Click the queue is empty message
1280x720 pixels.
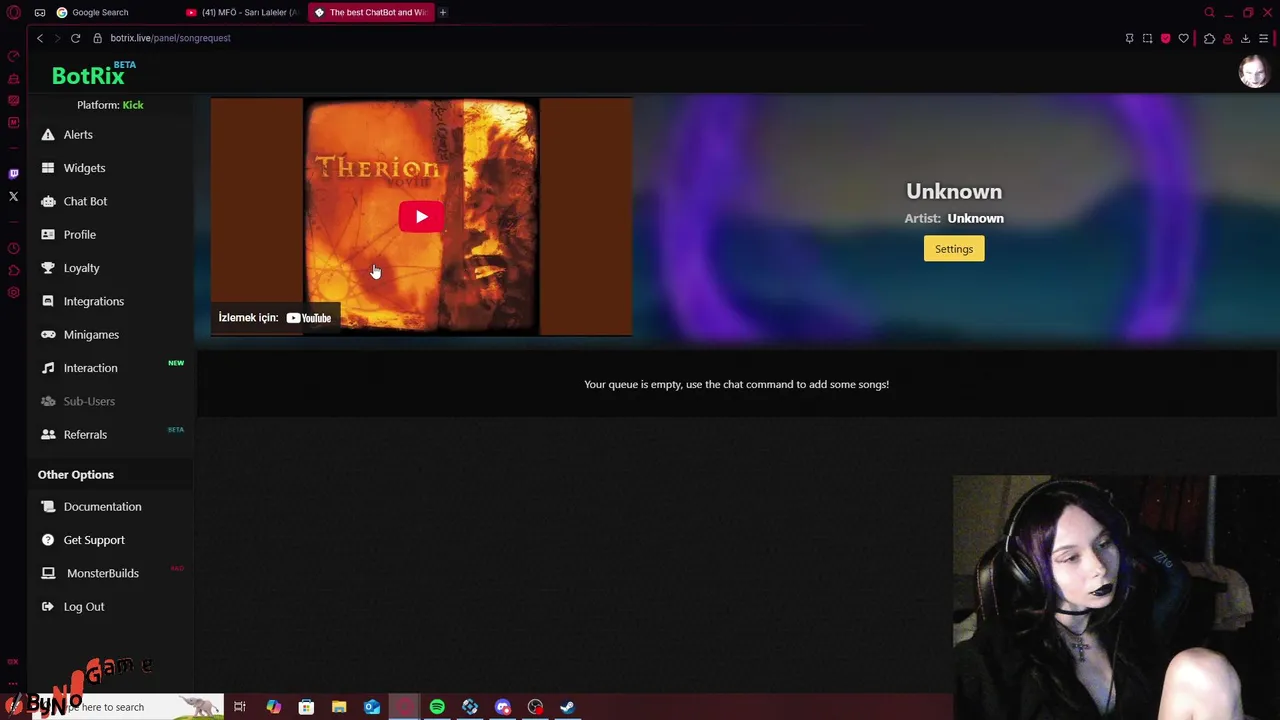(736, 384)
